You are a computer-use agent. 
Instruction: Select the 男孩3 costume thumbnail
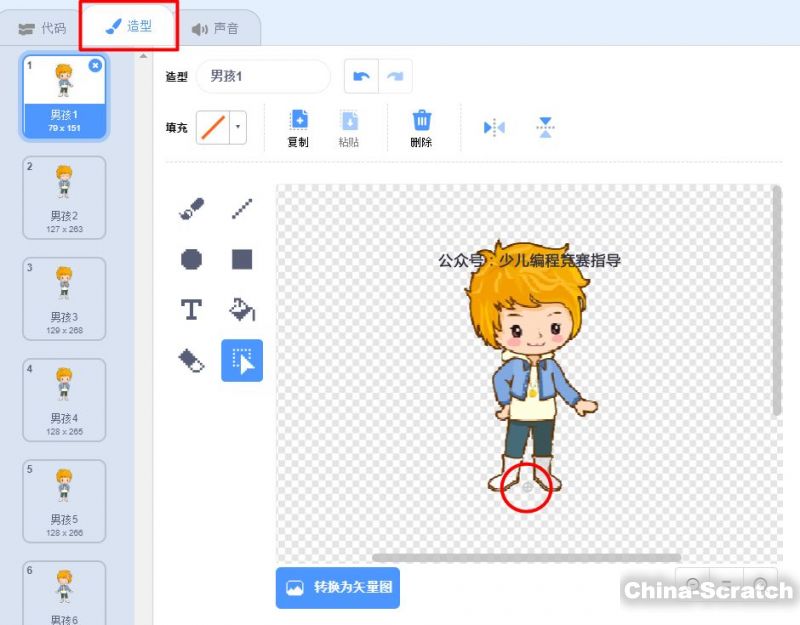64,298
